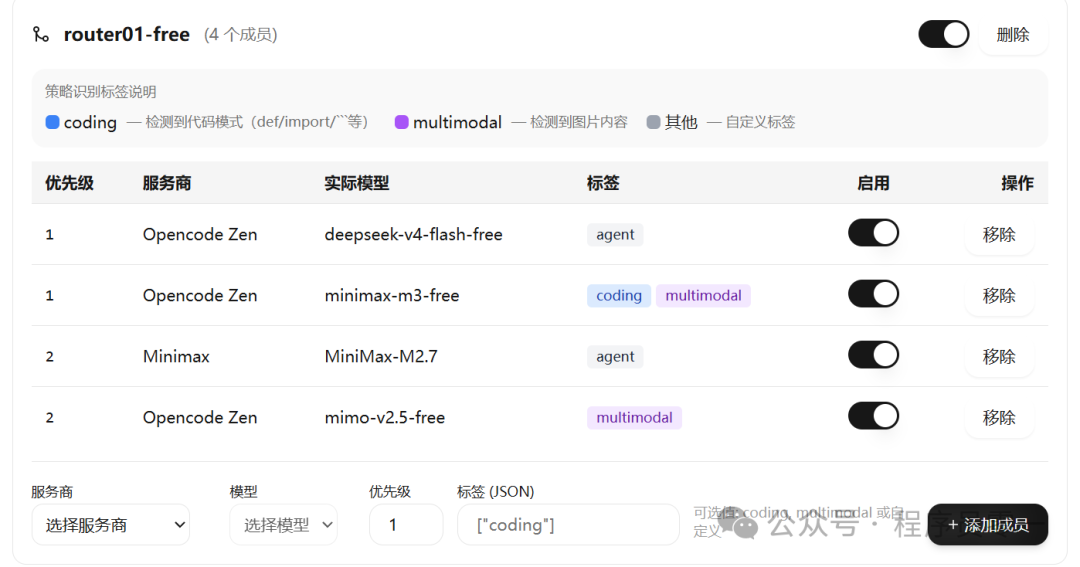The image size is (1080, 567).
Task: Delete the router01-free group with 删除
Action: click(x=1012, y=34)
